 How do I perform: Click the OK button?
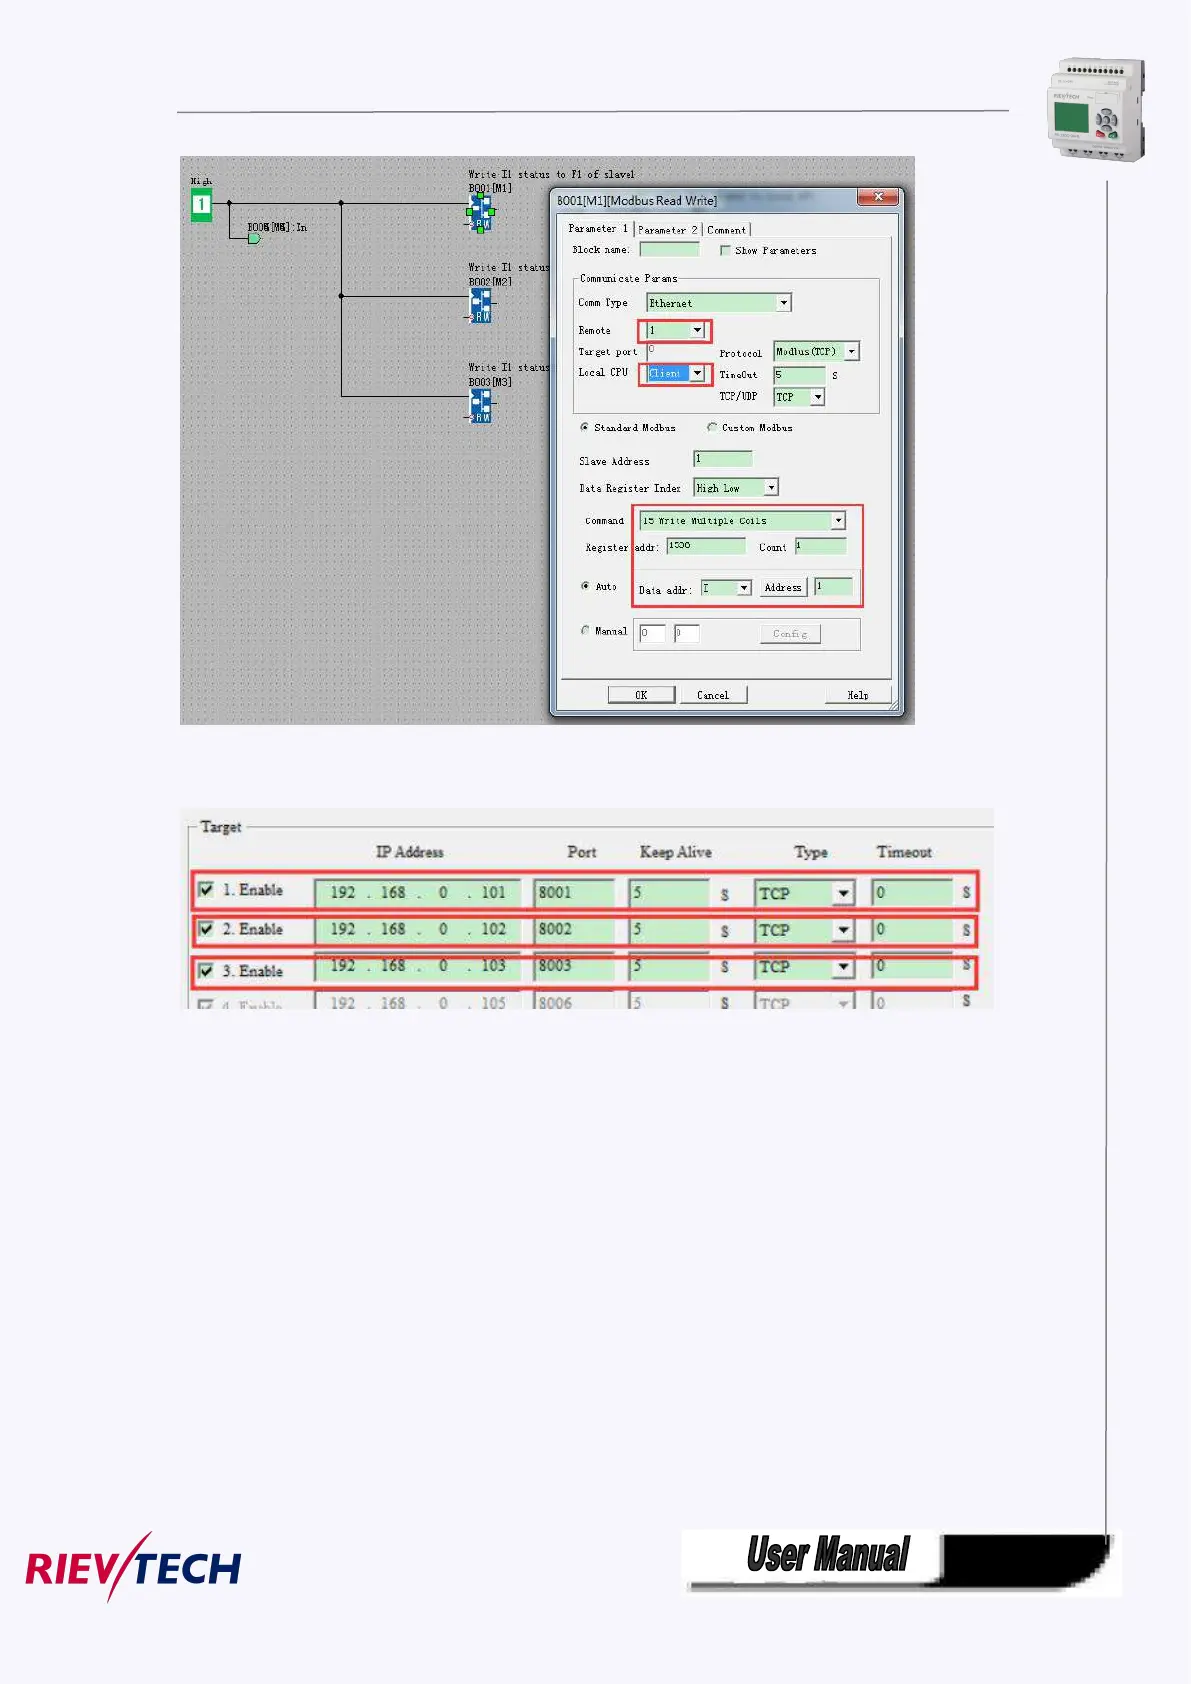(x=641, y=694)
